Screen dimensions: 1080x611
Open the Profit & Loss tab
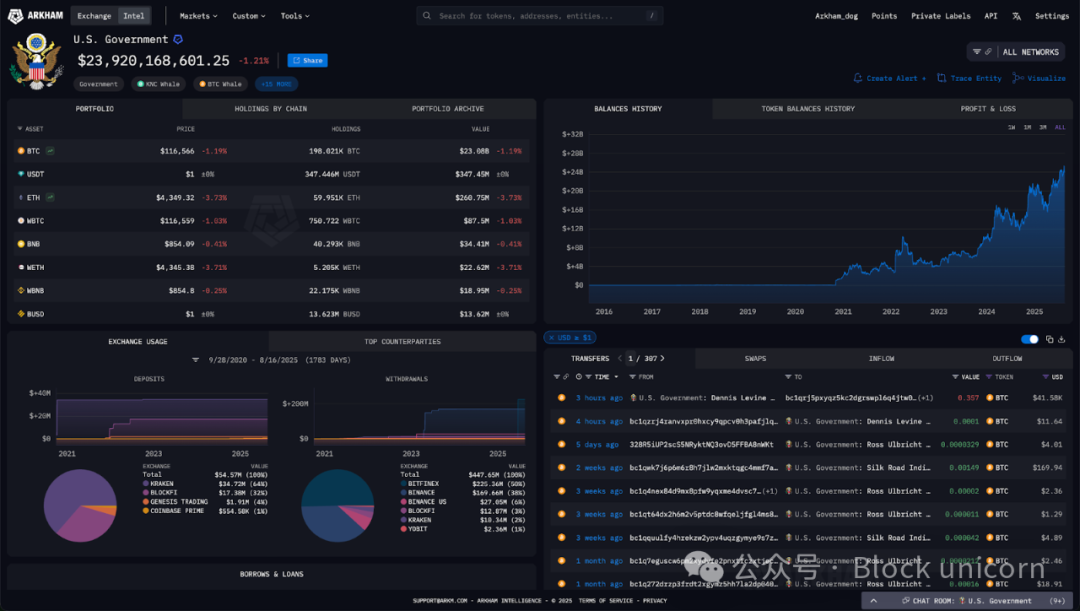[987, 109]
